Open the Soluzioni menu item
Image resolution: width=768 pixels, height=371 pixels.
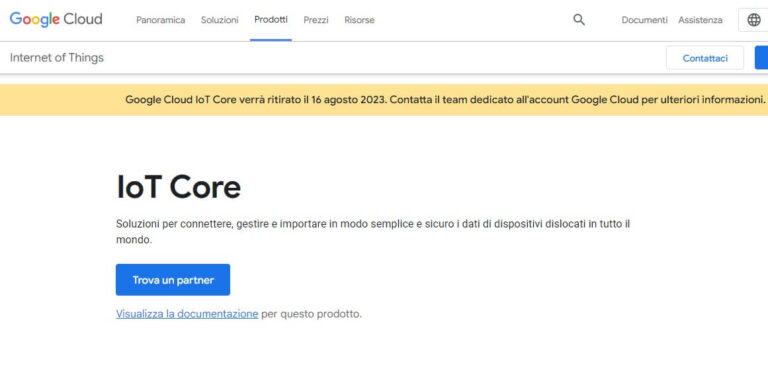[219, 20]
